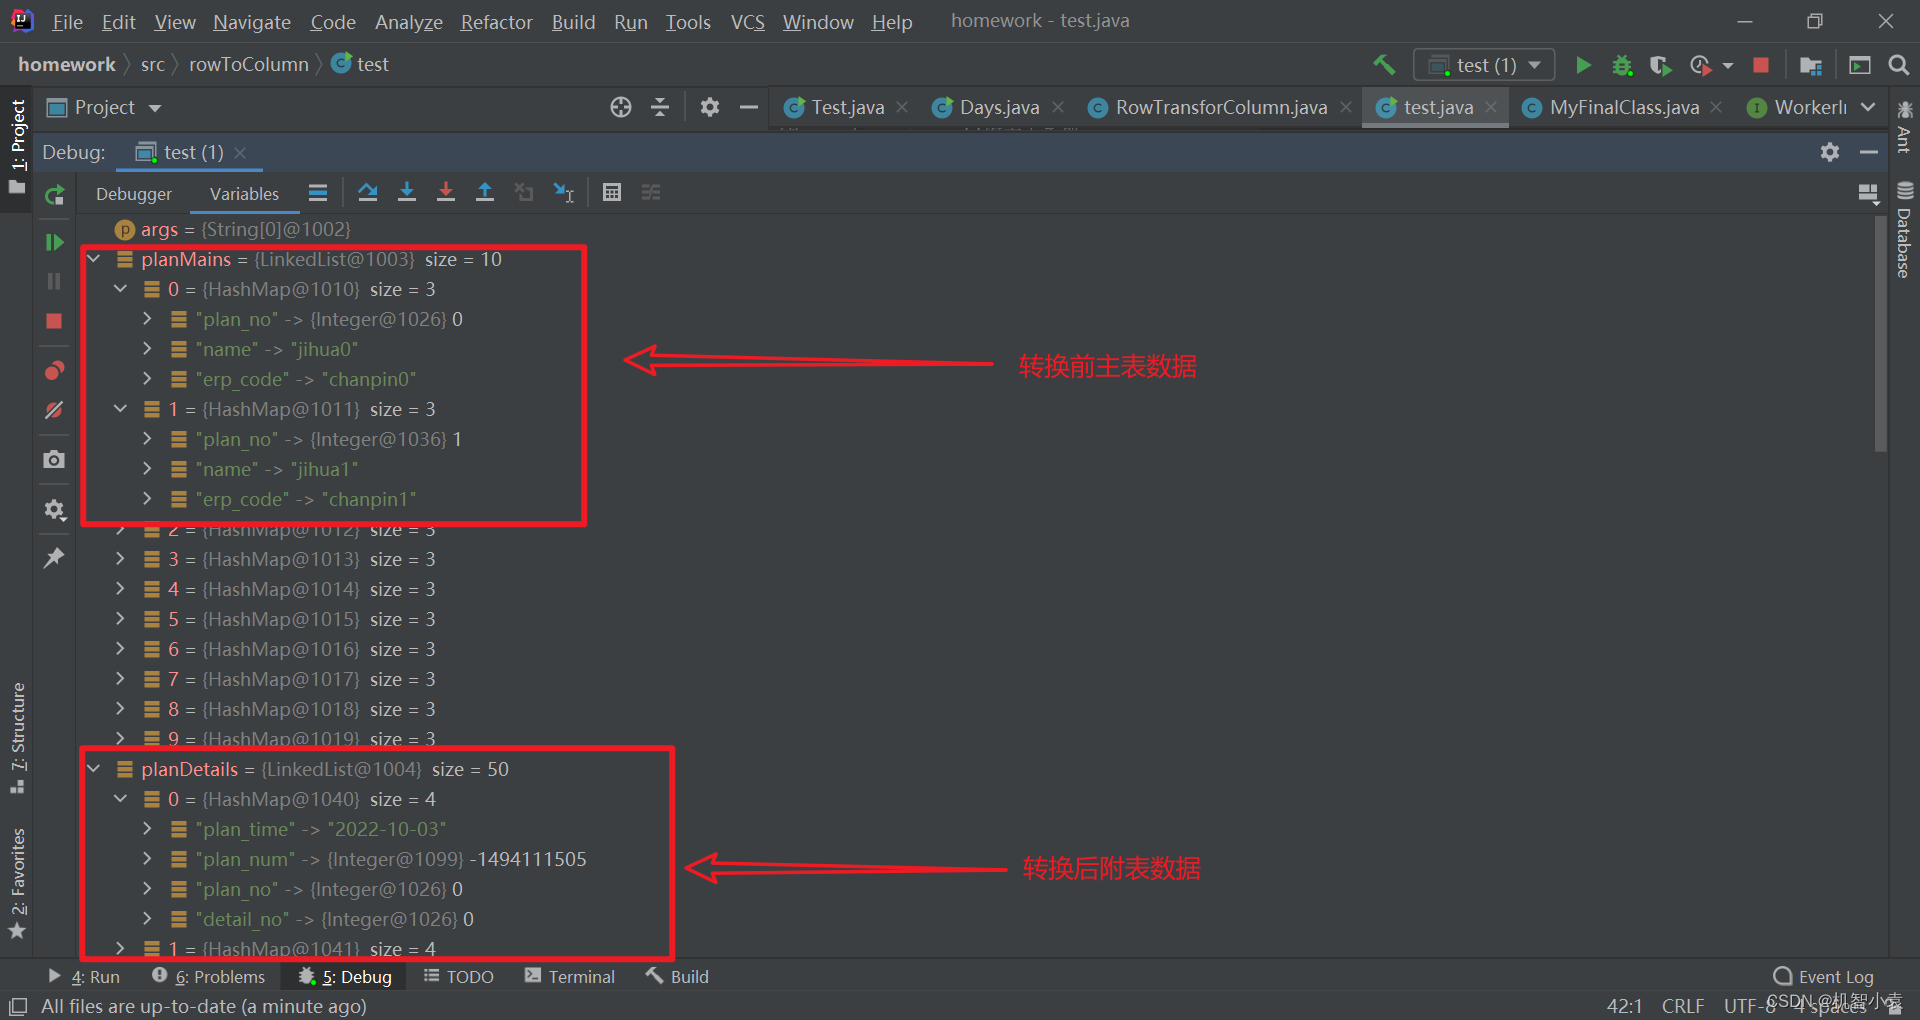Open Debug panel settings gear
The height and width of the screenshot is (1020, 1920).
point(1830,152)
